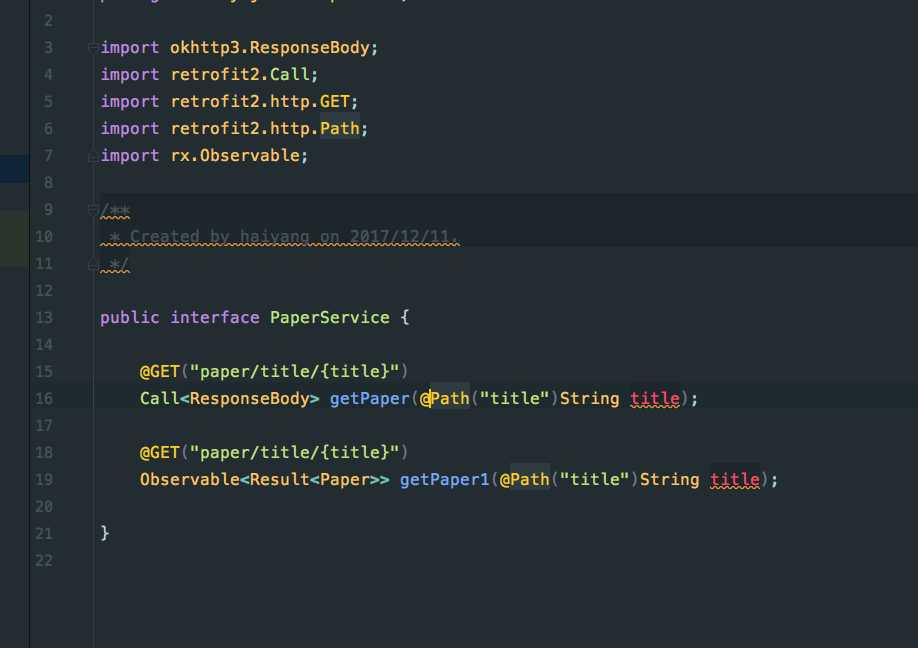This screenshot has height=648, width=918.
Task: Click the 'interface' keyword
Action: click(215, 317)
